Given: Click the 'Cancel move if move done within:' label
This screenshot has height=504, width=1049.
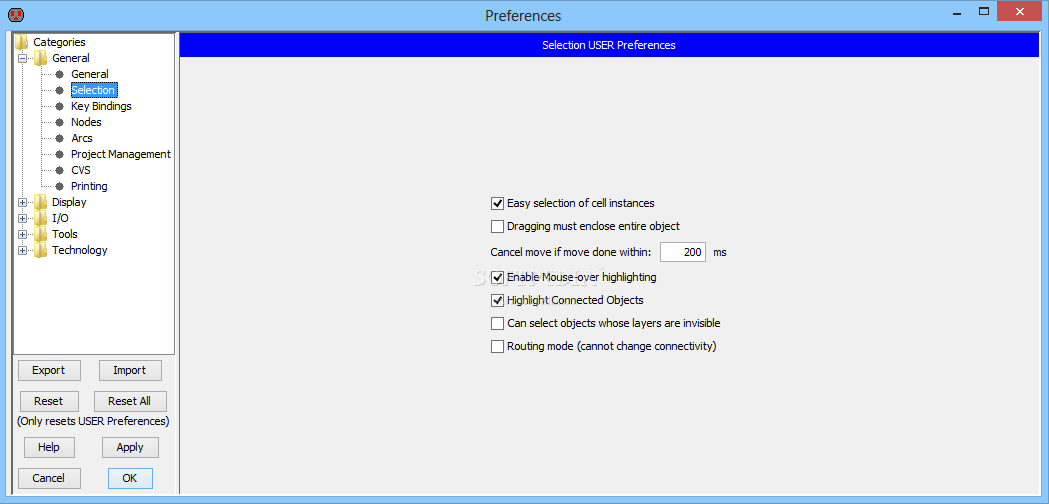Looking at the screenshot, I should pos(571,252).
